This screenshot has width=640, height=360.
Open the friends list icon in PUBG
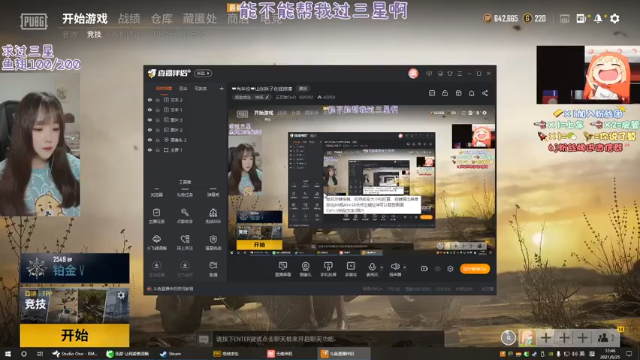(605, 338)
